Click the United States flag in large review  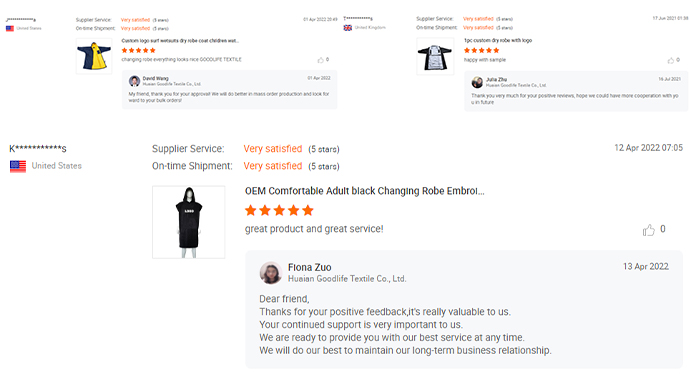pos(18,166)
